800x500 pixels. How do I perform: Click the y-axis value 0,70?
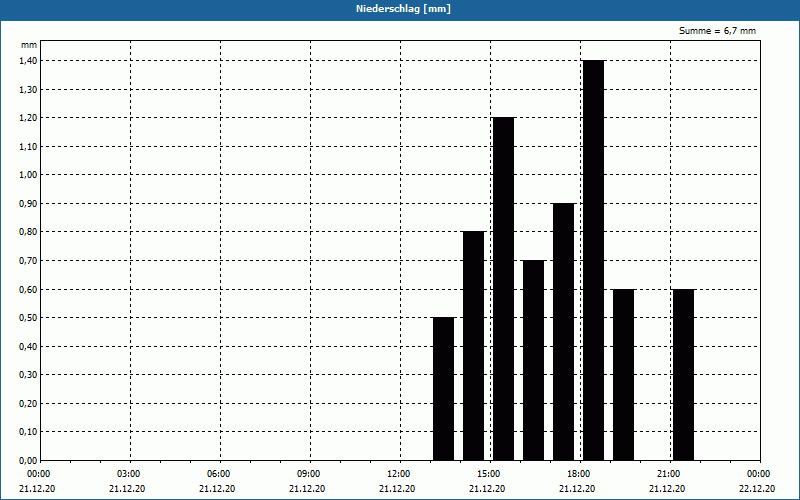click(29, 261)
